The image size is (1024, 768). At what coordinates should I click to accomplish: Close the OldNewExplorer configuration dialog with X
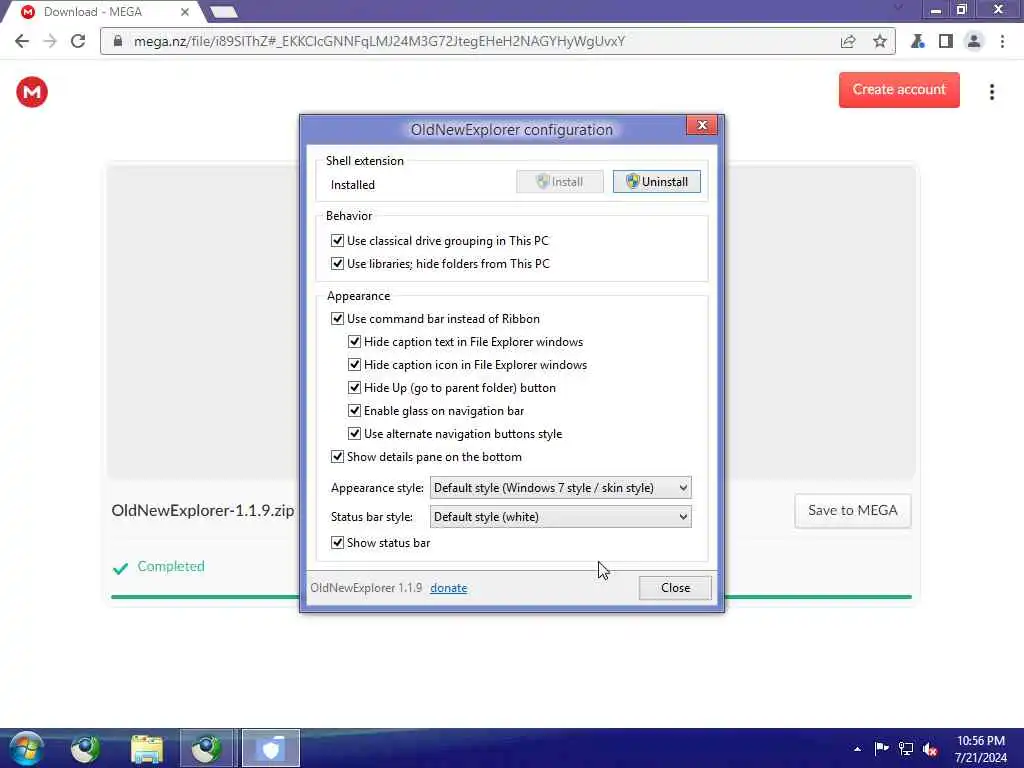click(702, 125)
